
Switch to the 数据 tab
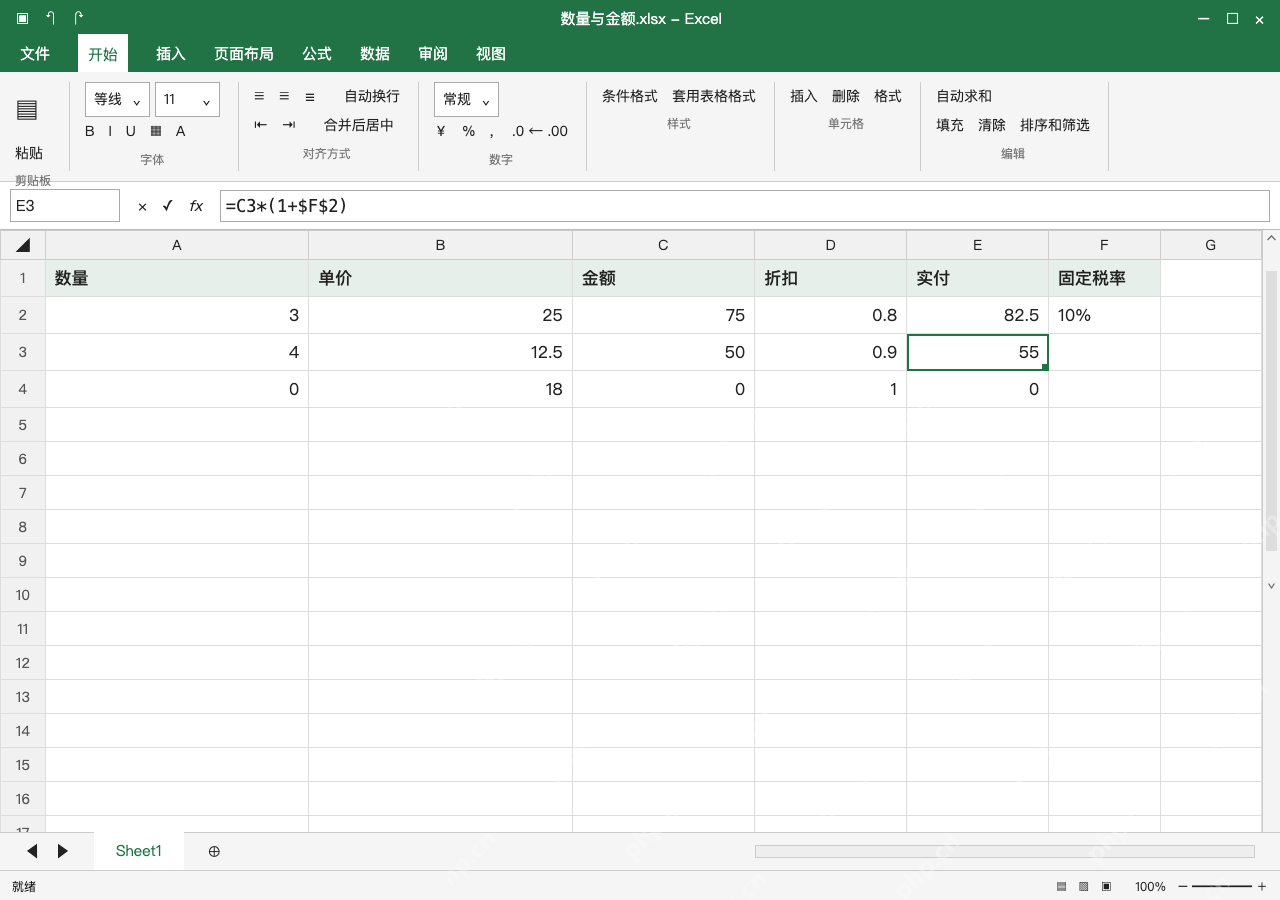[375, 54]
